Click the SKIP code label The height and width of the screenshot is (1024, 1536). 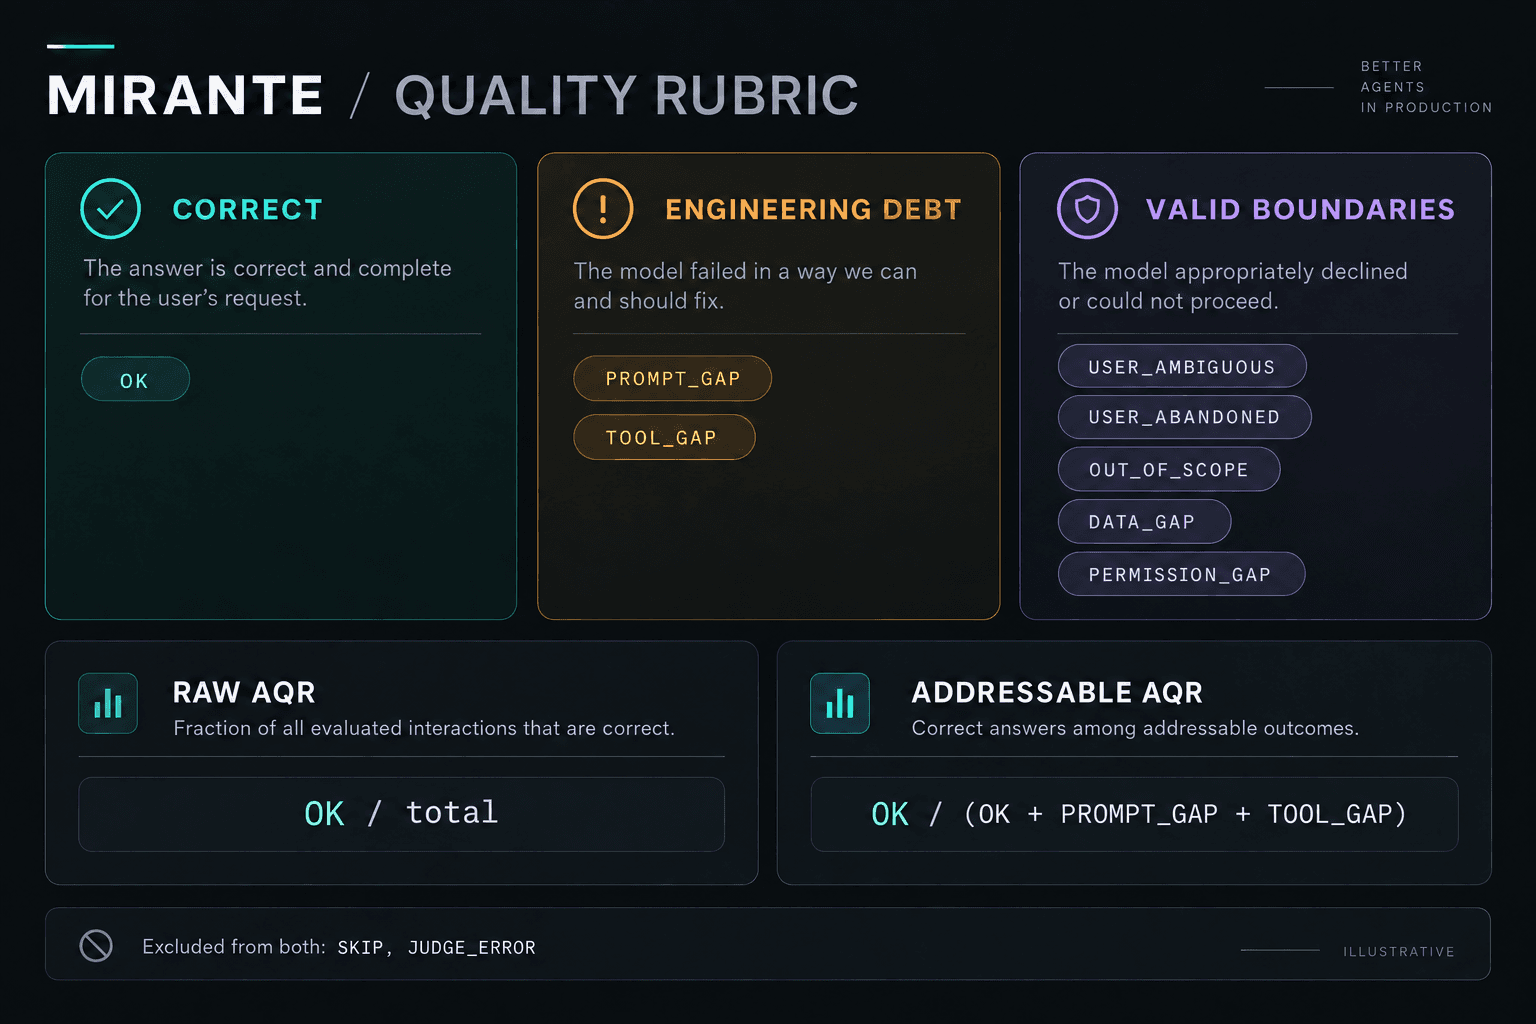click(360, 947)
